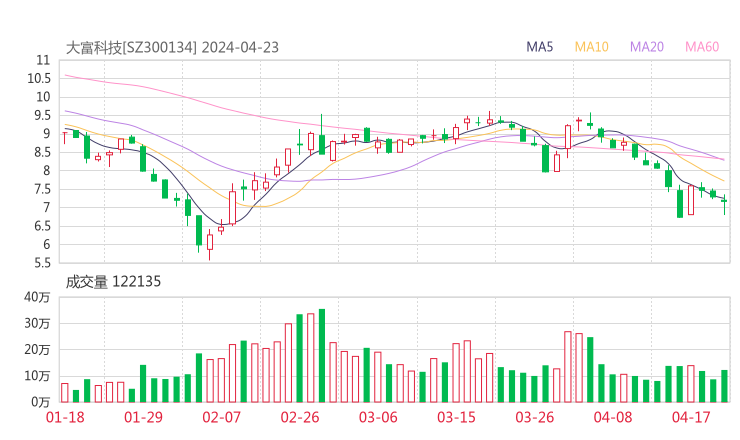Click the MA10 legend label
The image size is (740, 440).
pyautogui.click(x=591, y=47)
